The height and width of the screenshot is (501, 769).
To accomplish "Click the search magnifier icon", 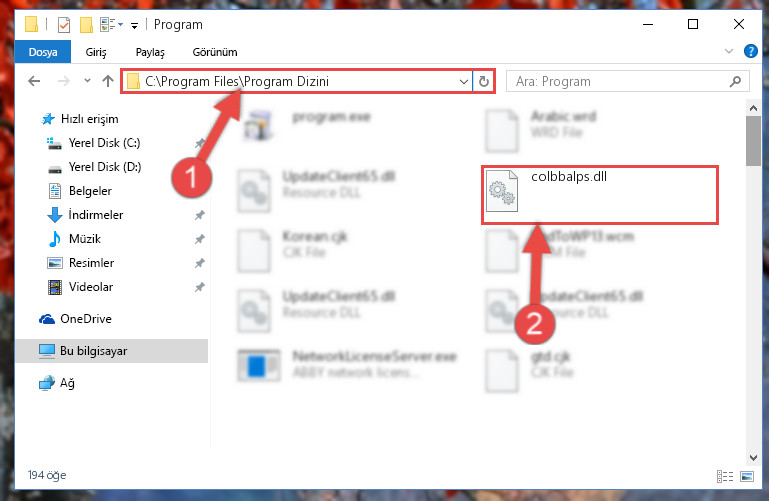I will (x=735, y=81).
